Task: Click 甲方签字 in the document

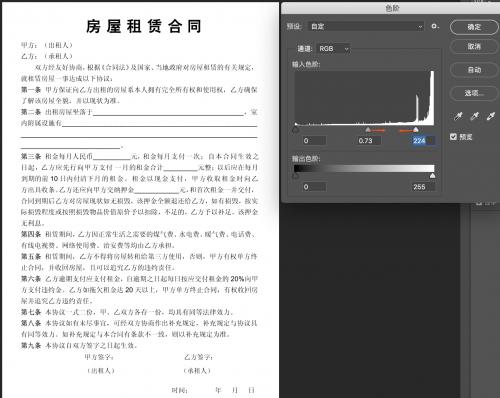Action: click(x=99, y=357)
